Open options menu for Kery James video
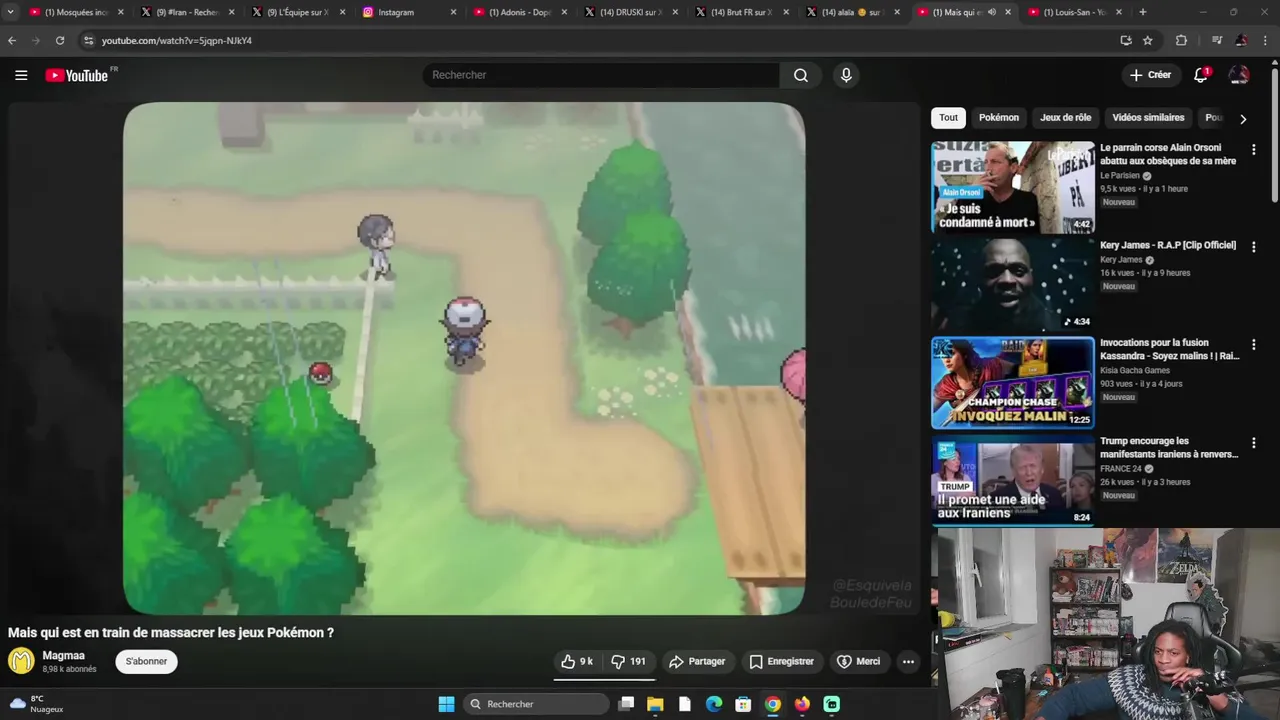The width and height of the screenshot is (1280, 720). (1253, 247)
